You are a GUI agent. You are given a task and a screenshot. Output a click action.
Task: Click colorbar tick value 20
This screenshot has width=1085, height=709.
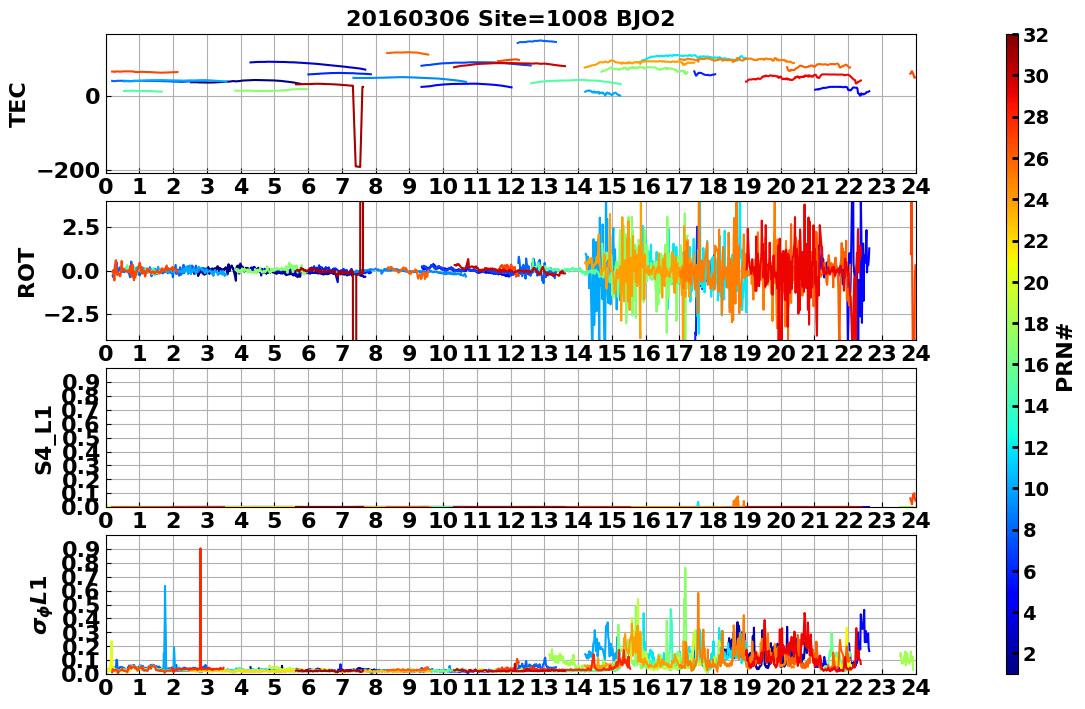pyautogui.click(x=1037, y=283)
